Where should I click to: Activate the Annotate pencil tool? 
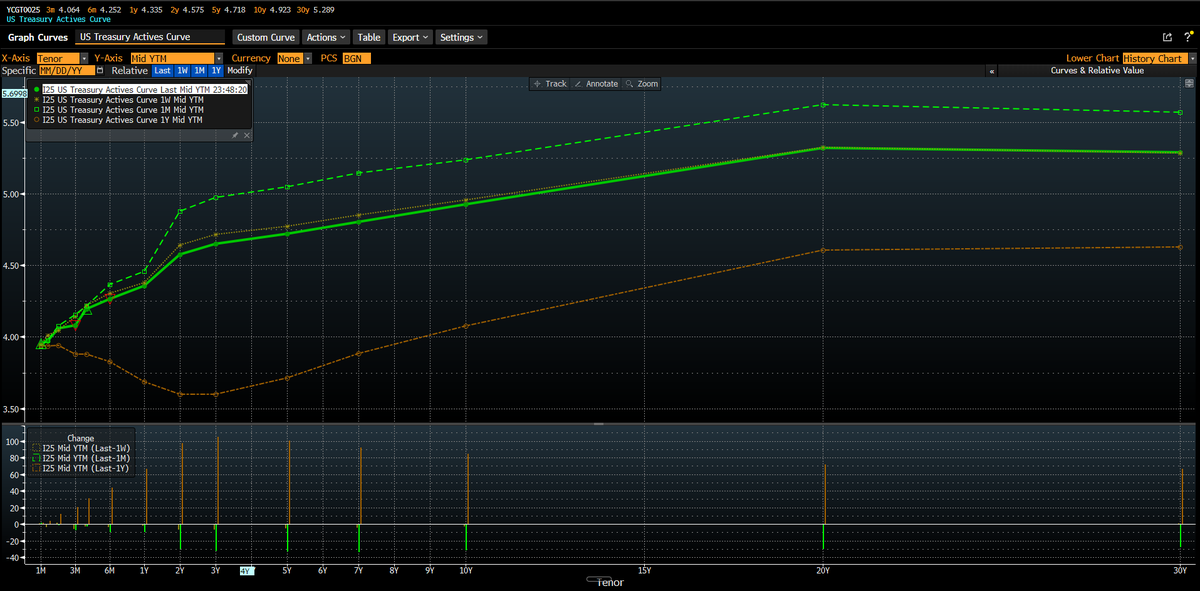coord(597,84)
